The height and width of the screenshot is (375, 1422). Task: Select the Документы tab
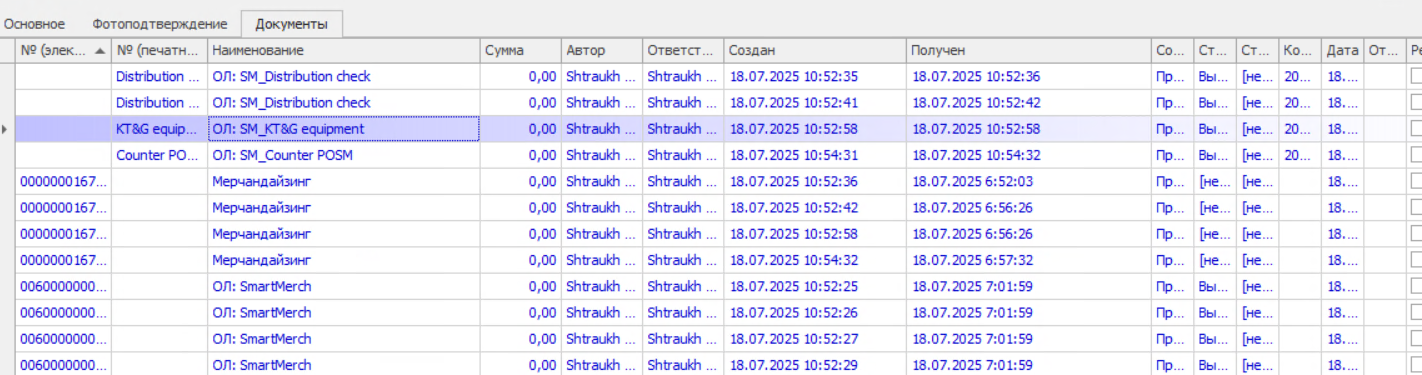[x=293, y=23]
